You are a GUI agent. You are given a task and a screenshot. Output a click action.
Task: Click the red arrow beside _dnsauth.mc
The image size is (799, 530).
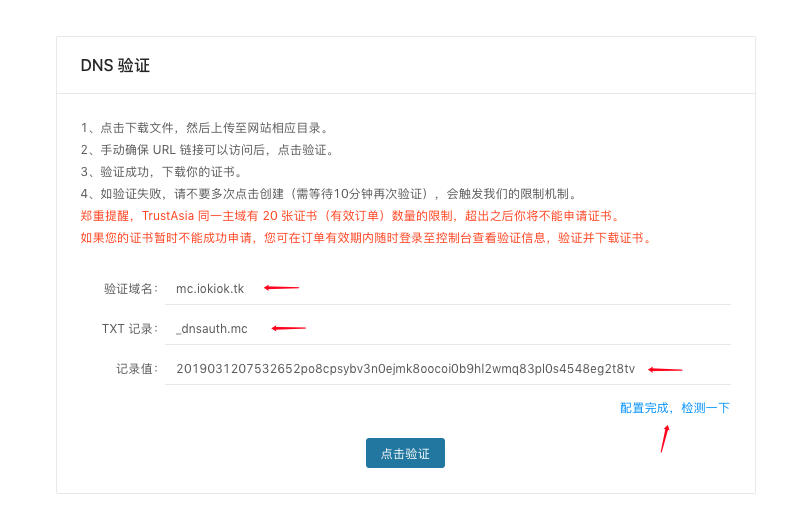288,328
